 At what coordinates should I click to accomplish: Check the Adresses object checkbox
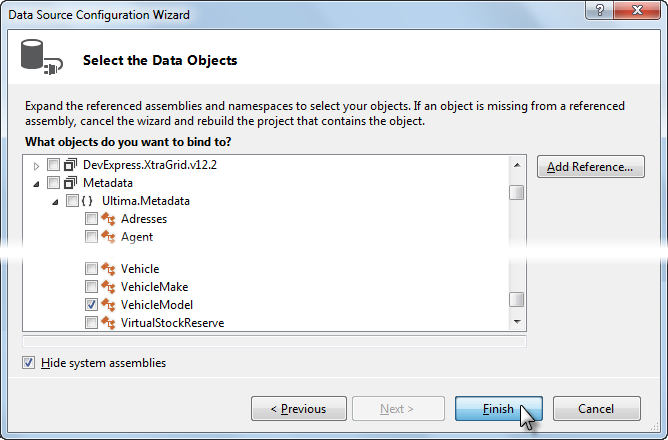click(x=91, y=219)
